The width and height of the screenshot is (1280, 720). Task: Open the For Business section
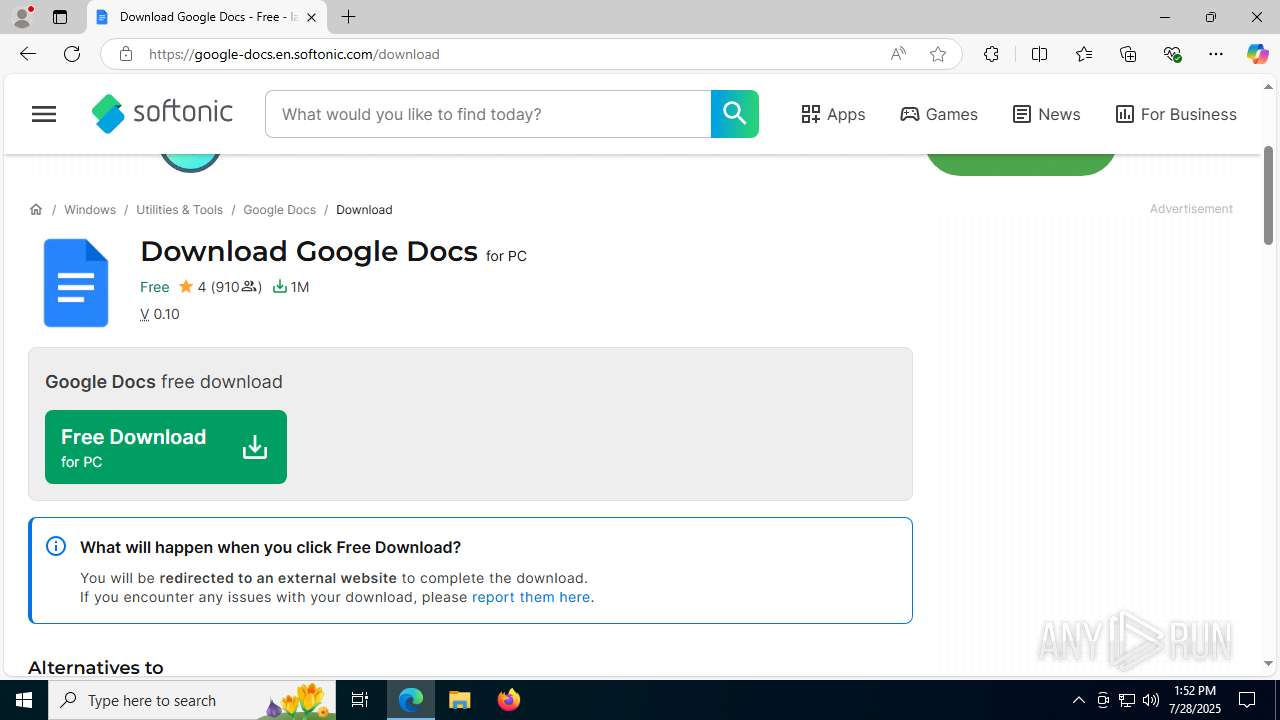coord(1176,114)
